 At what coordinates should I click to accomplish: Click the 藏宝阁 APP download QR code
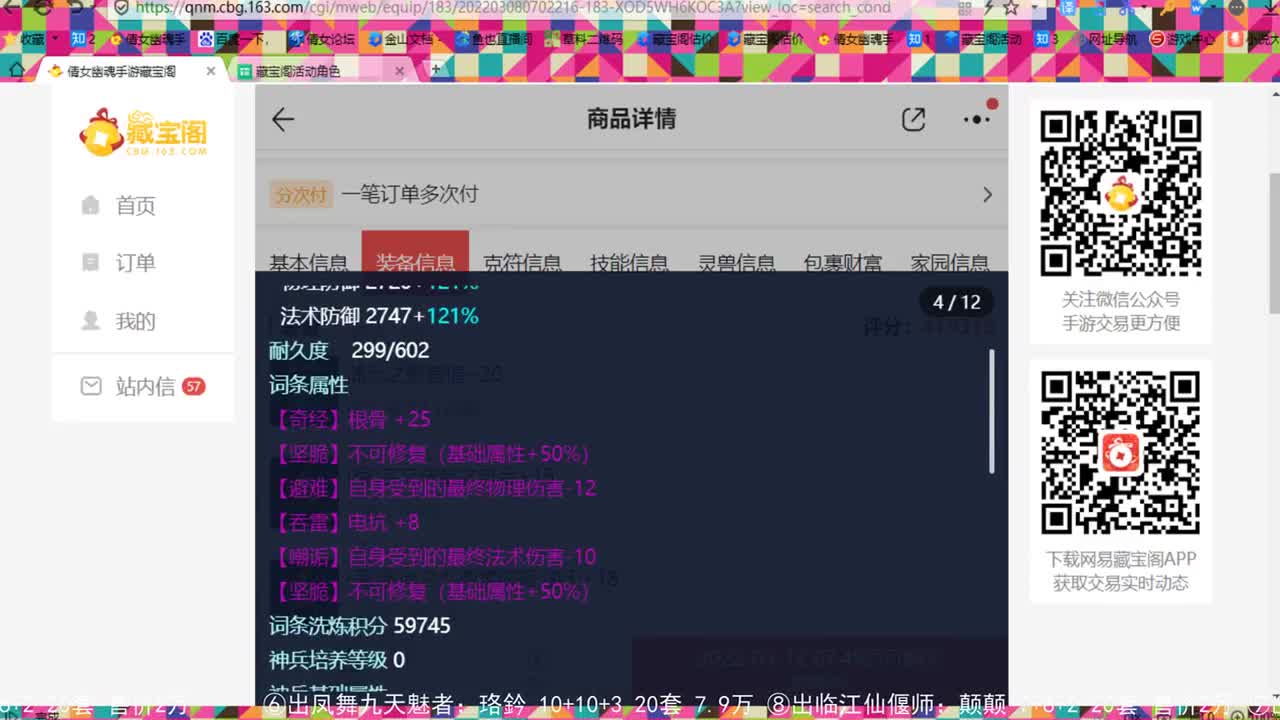[1120, 453]
